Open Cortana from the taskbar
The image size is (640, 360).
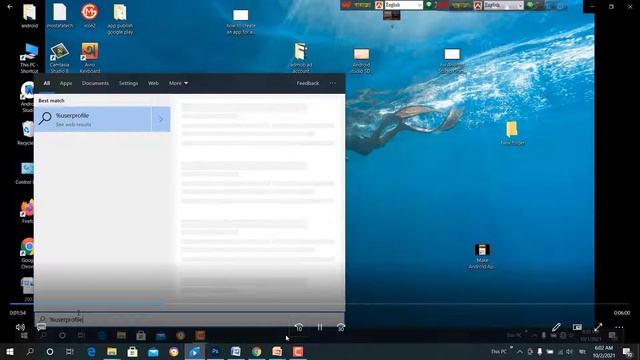click(x=50, y=351)
